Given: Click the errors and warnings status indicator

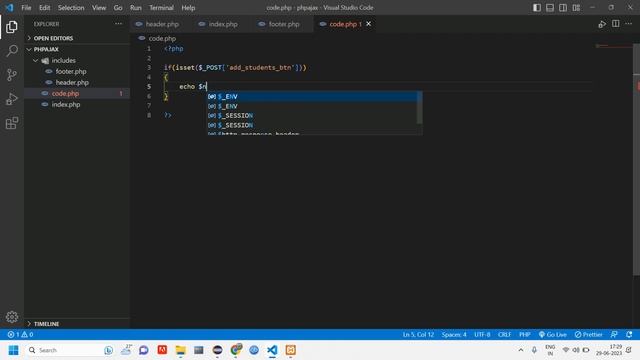Looking at the screenshot, I should [20, 334].
